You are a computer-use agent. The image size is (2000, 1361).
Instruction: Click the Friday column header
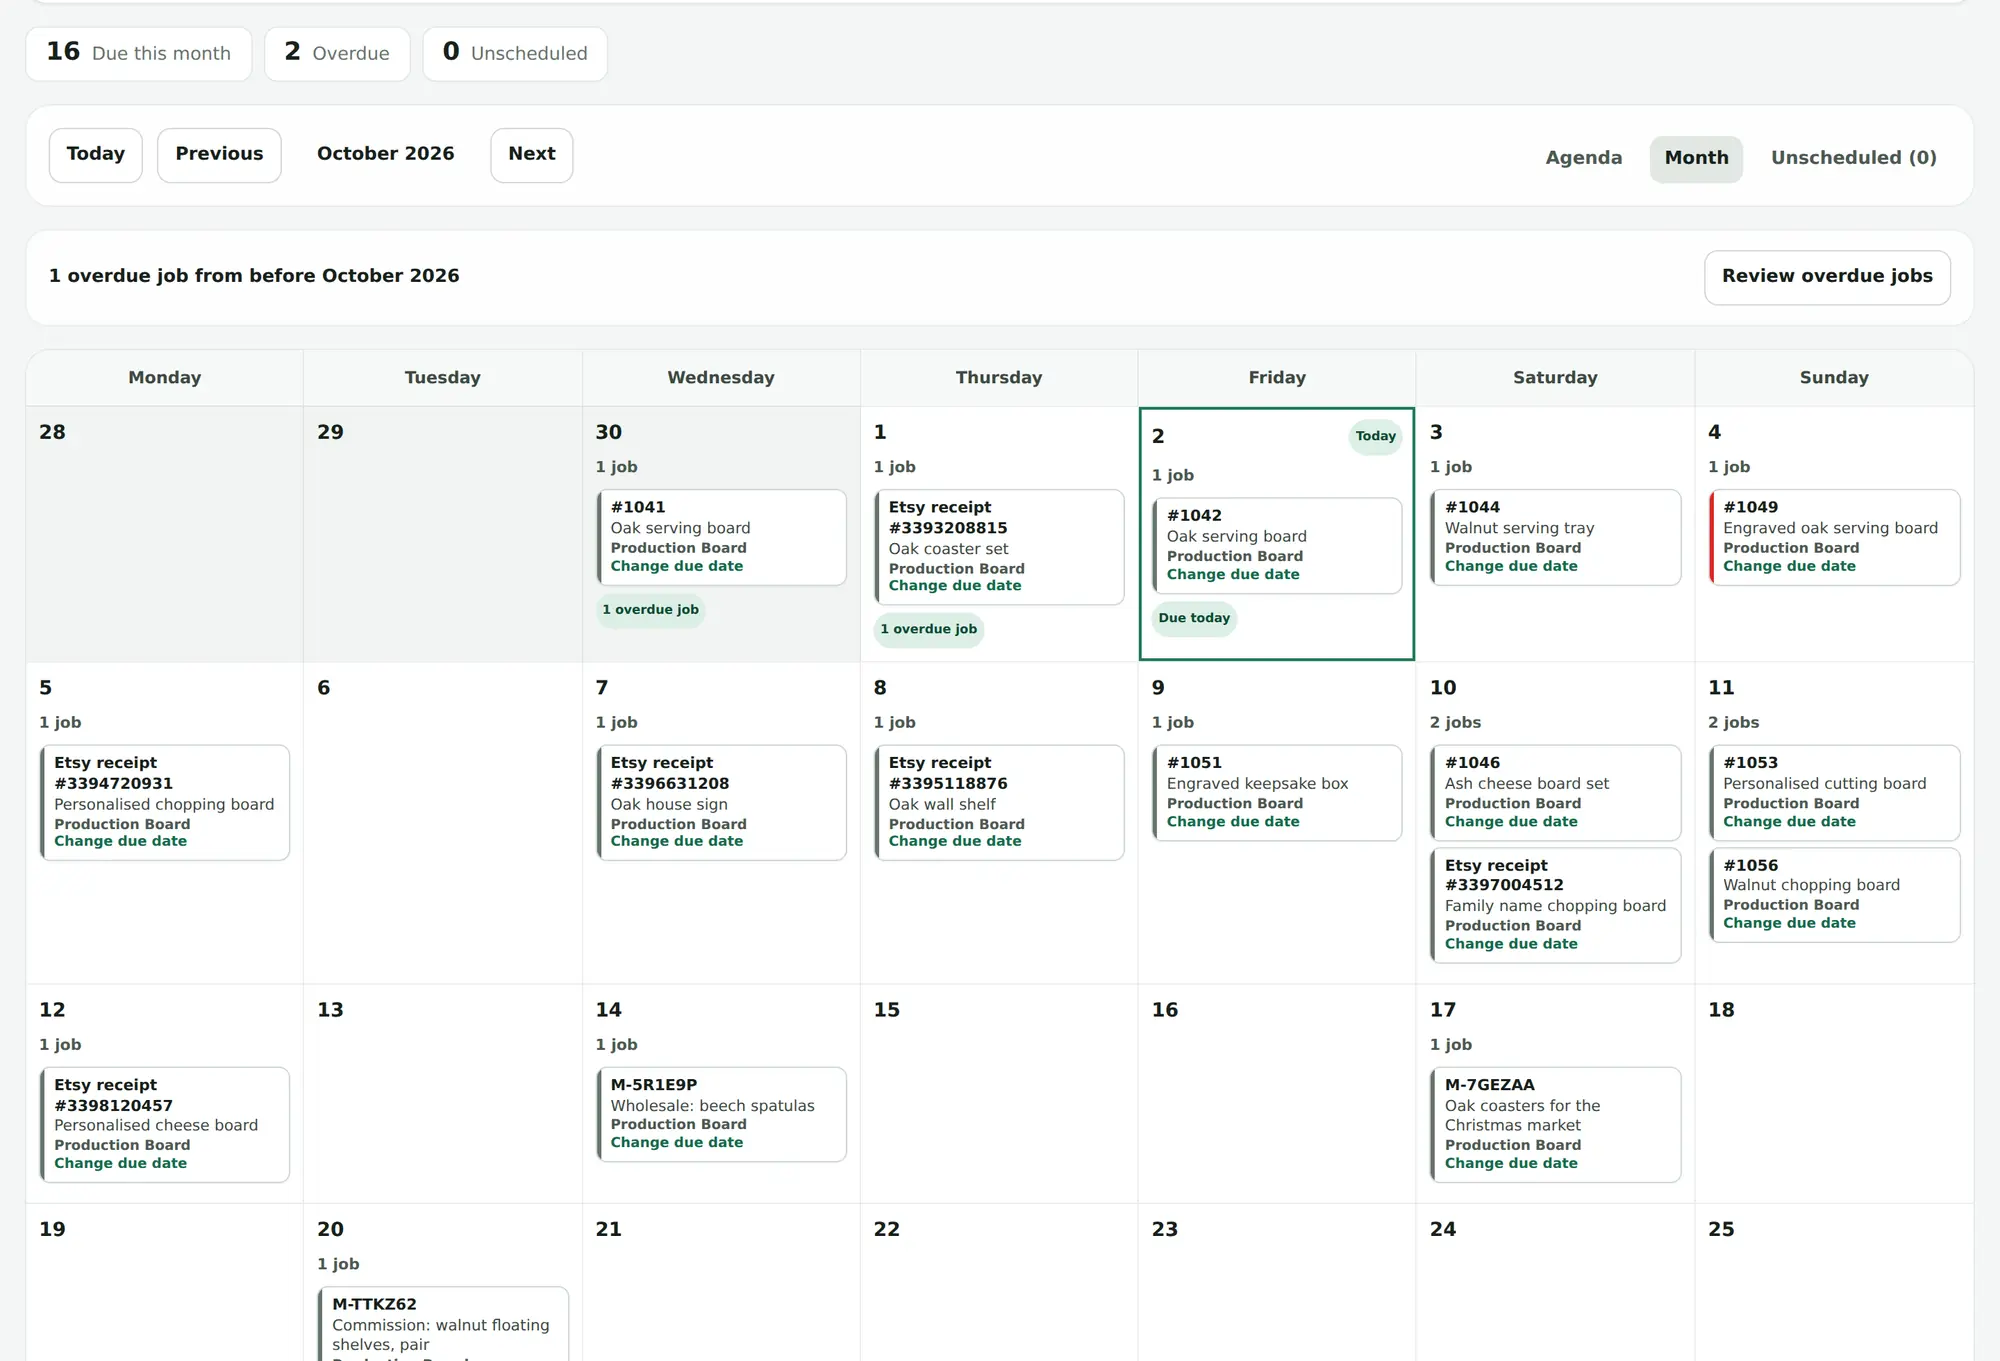click(1277, 378)
